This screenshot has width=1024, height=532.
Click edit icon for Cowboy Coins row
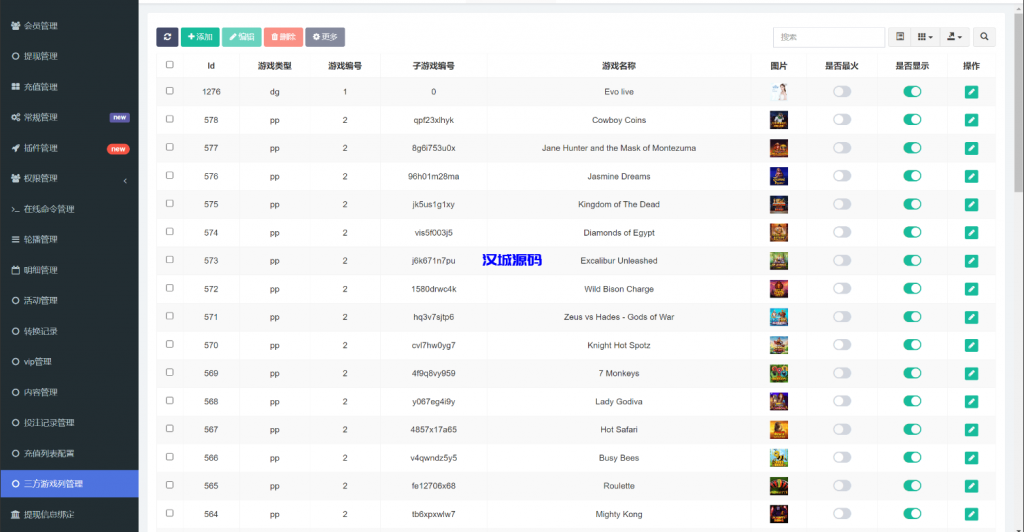click(971, 120)
